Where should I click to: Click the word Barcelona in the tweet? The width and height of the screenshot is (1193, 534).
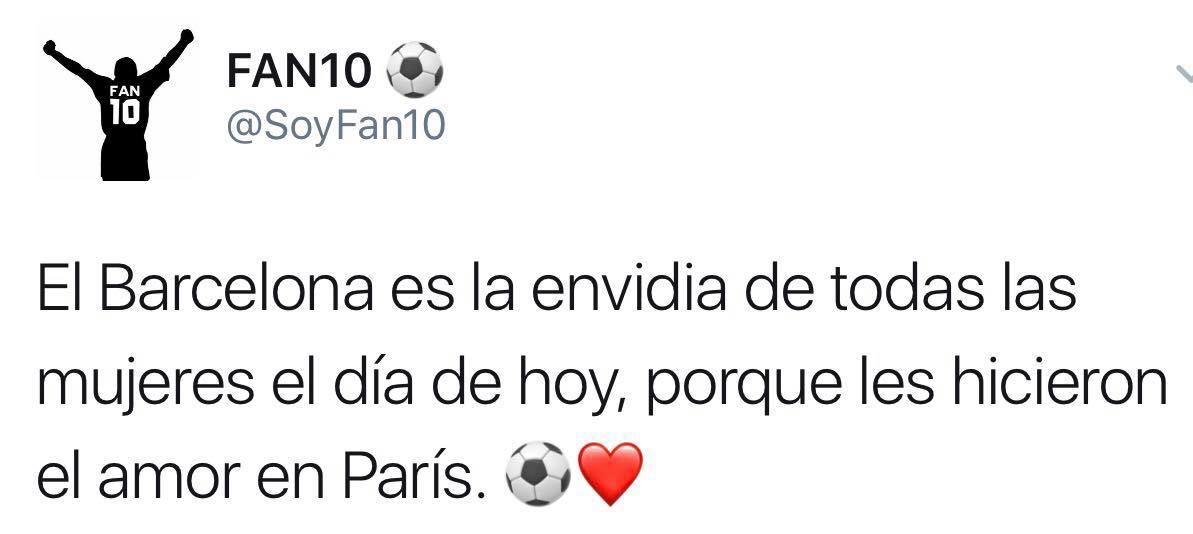237,290
